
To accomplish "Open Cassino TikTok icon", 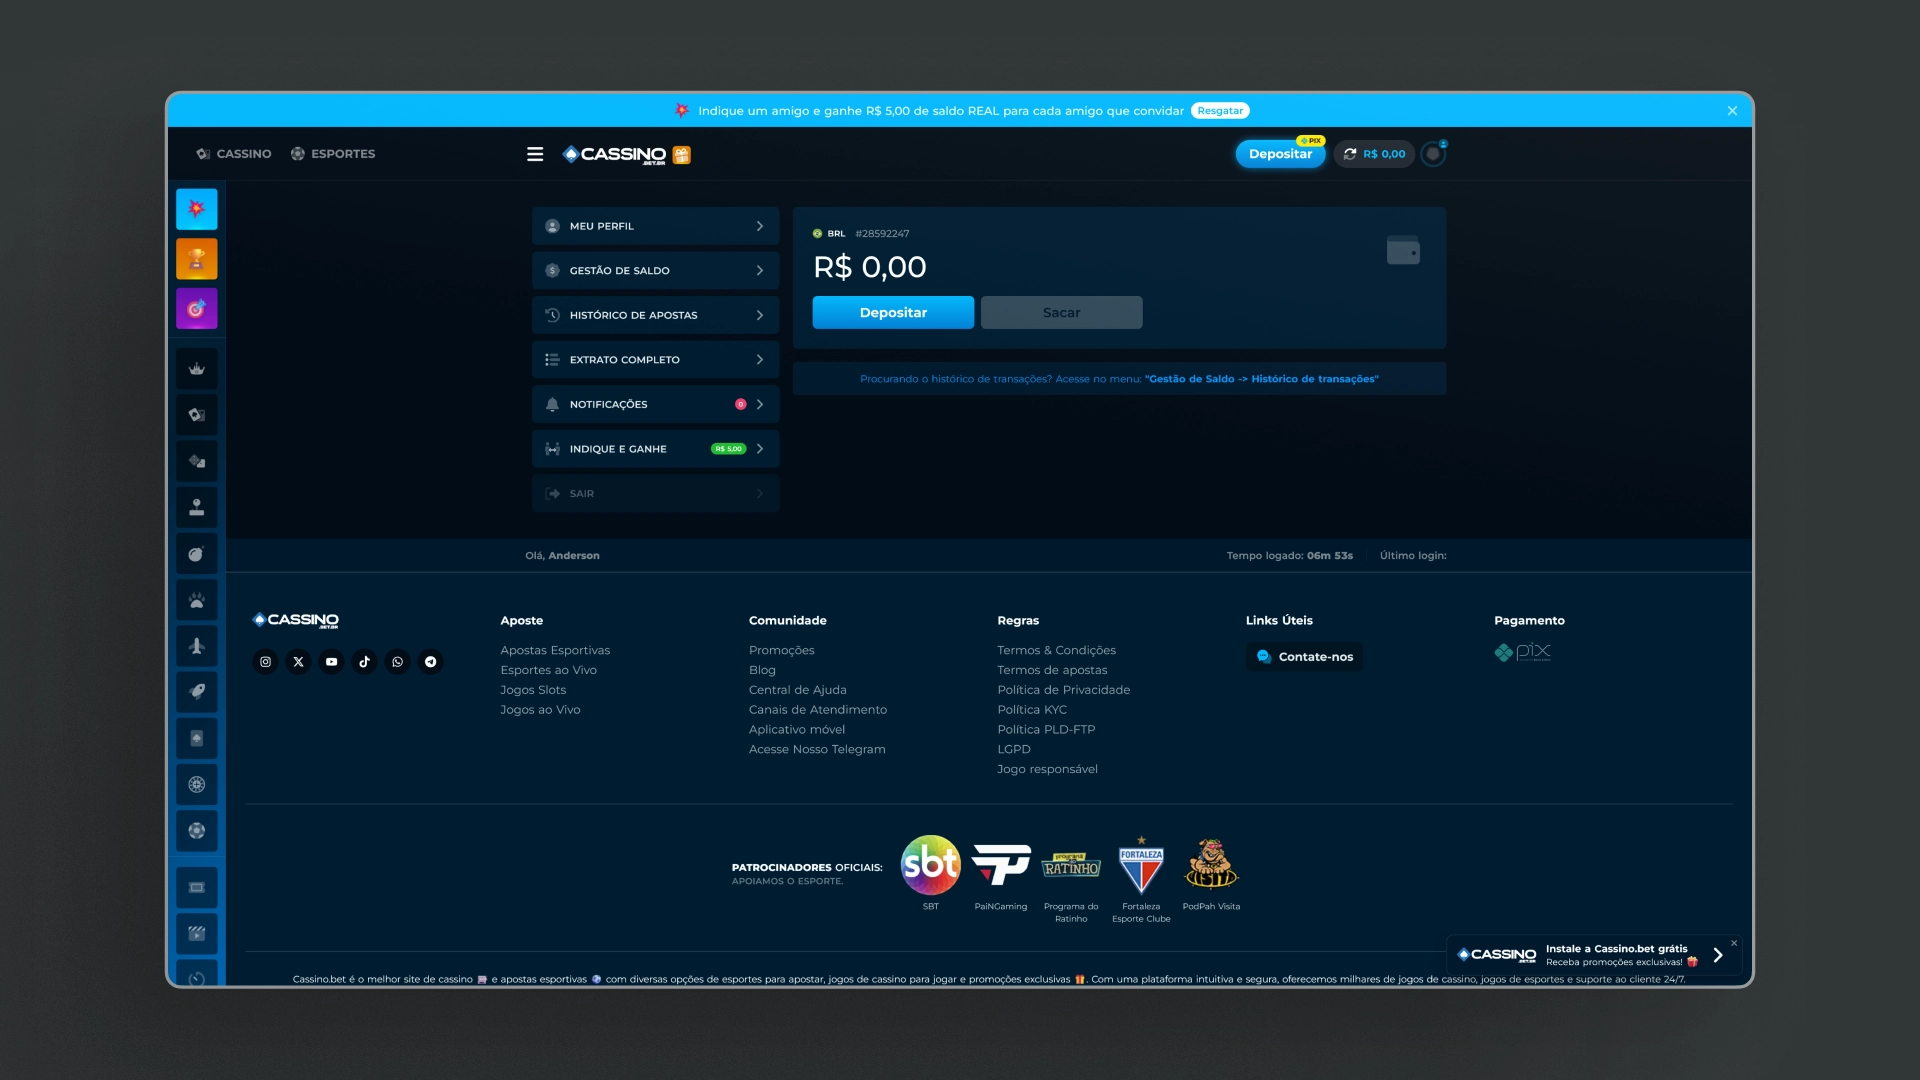I will pos(364,662).
